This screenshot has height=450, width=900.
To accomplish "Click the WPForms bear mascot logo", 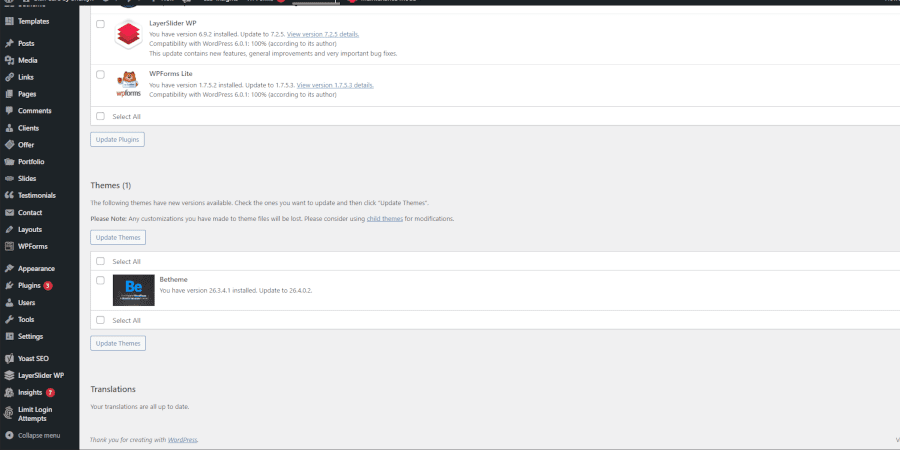I will tap(128, 84).
